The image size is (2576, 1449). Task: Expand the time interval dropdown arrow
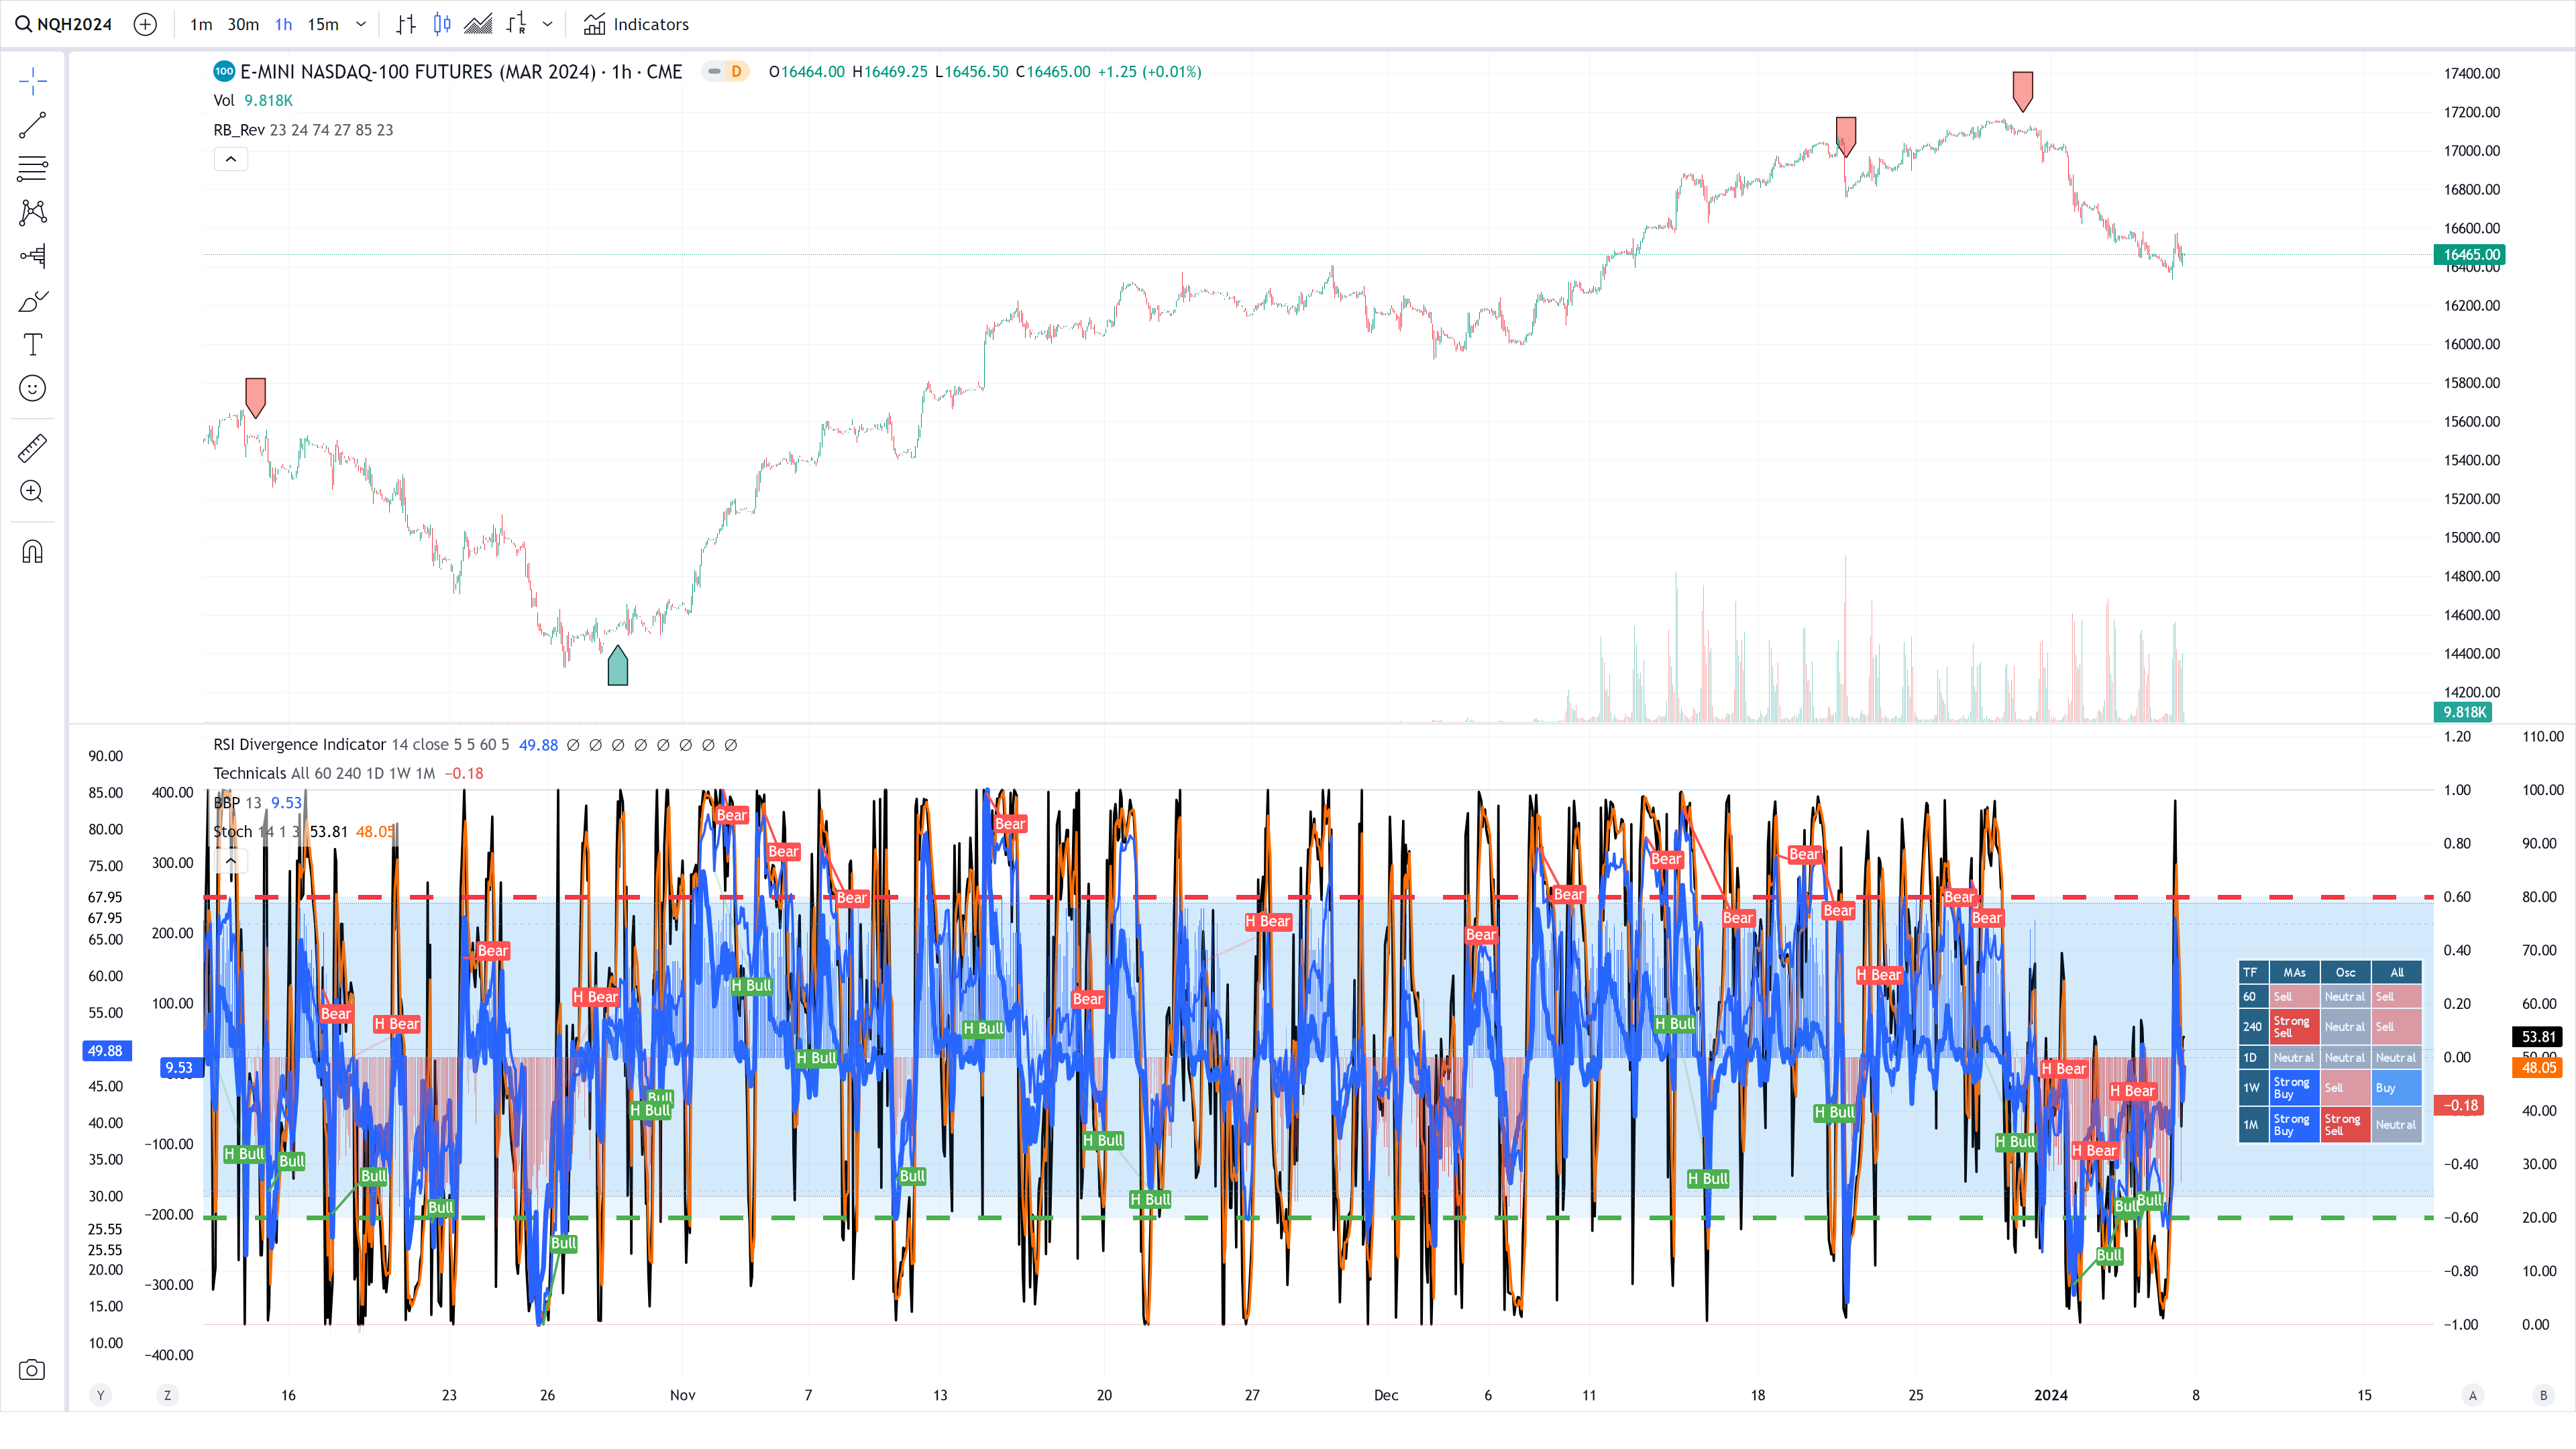(x=361, y=24)
